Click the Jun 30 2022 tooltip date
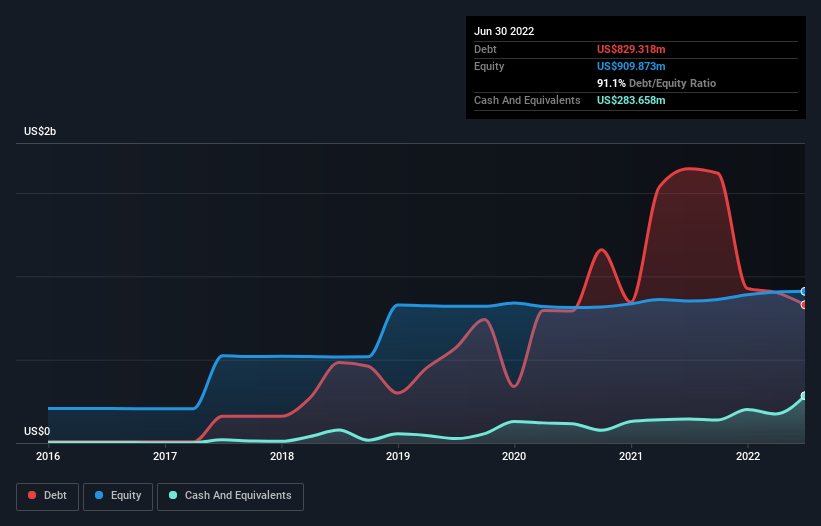This screenshot has width=821, height=526. click(x=504, y=31)
